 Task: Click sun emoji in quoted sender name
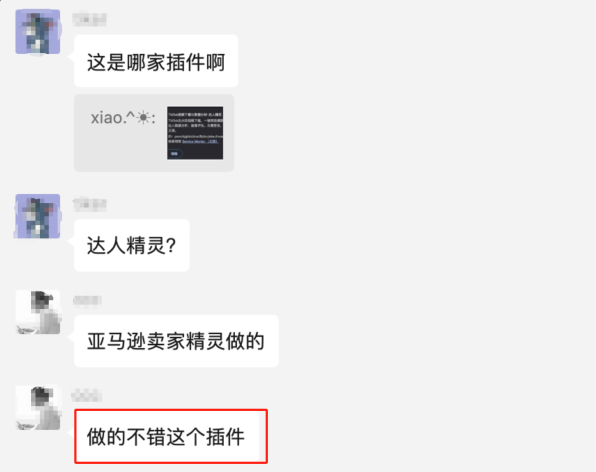(x=143, y=118)
